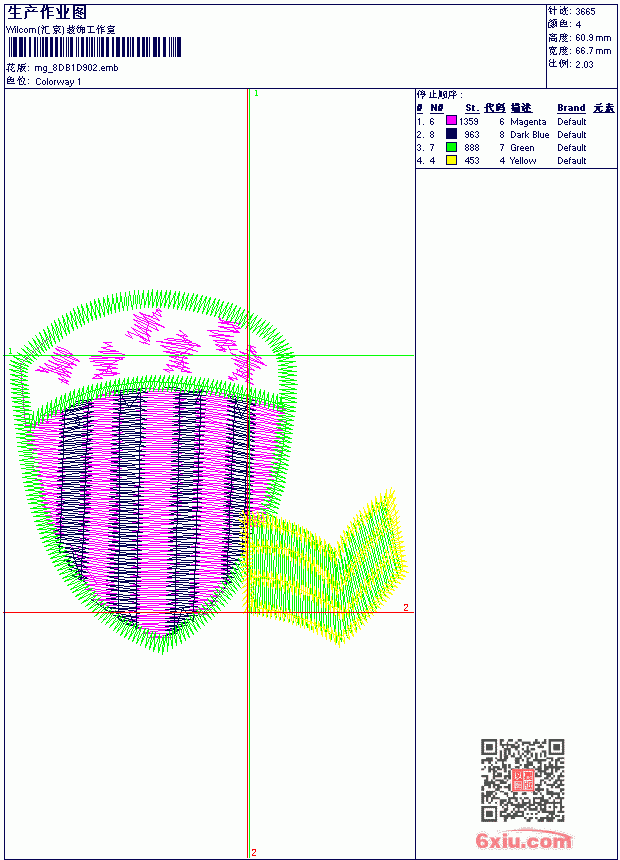Click the green thread color swatch

[x=452, y=147]
